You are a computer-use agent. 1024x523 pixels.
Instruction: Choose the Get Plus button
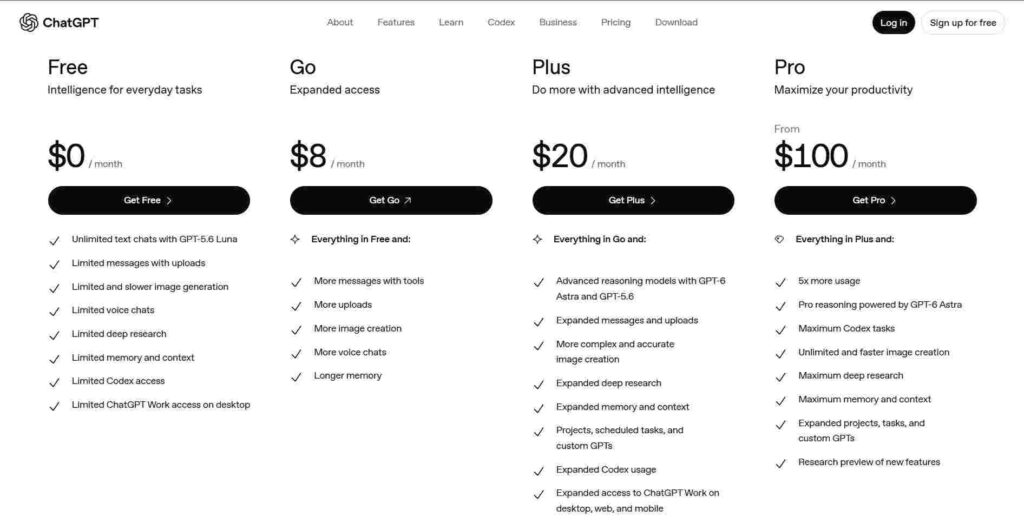coord(633,200)
